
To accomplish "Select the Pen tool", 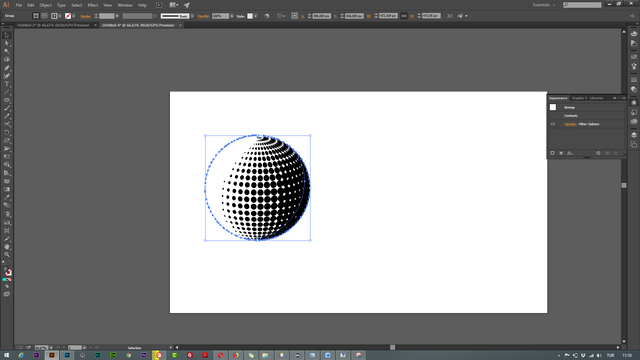I will coord(7,68).
